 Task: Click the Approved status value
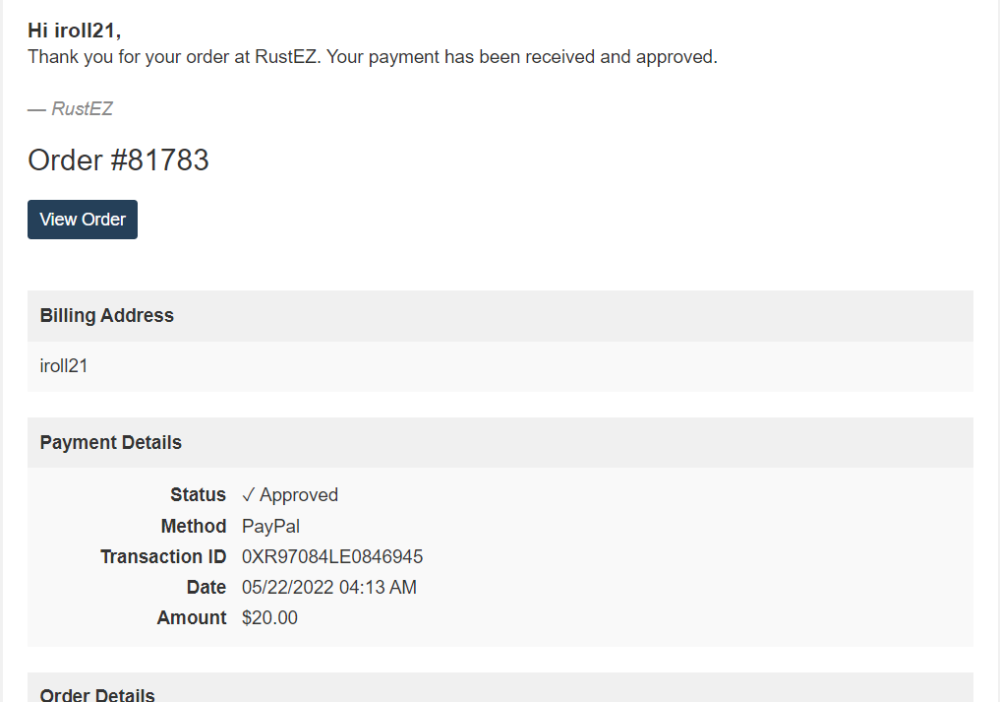(299, 495)
